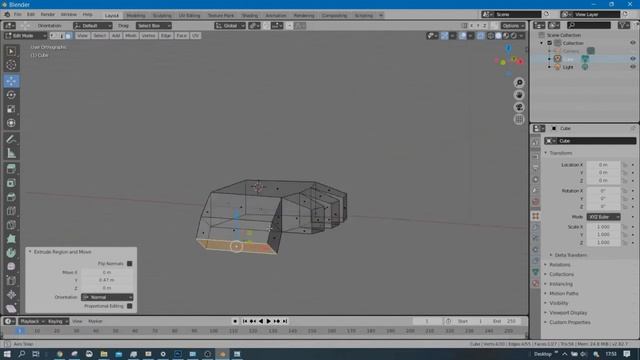
Task: Open the Options dropdown
Action: [x=513, y=26]
